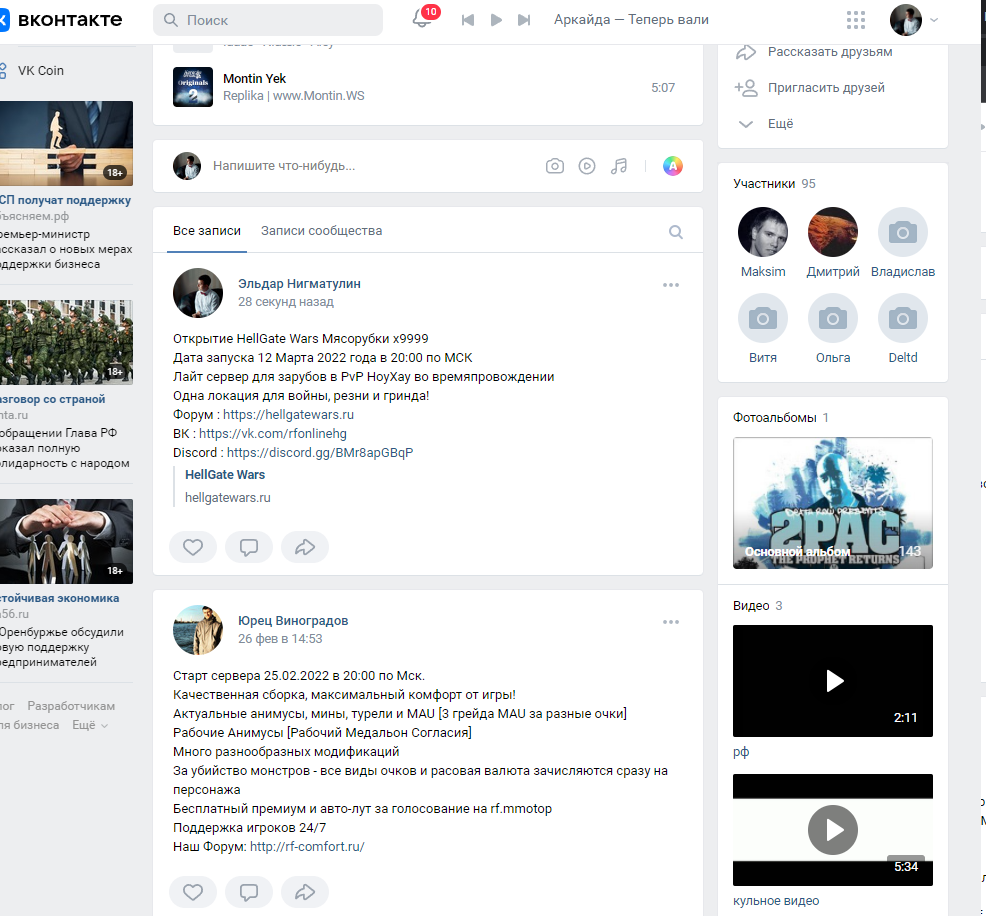This screenshot has width=986, height=916.
Task: Skip to next track in header player
Action: click(x=524, y=20)
